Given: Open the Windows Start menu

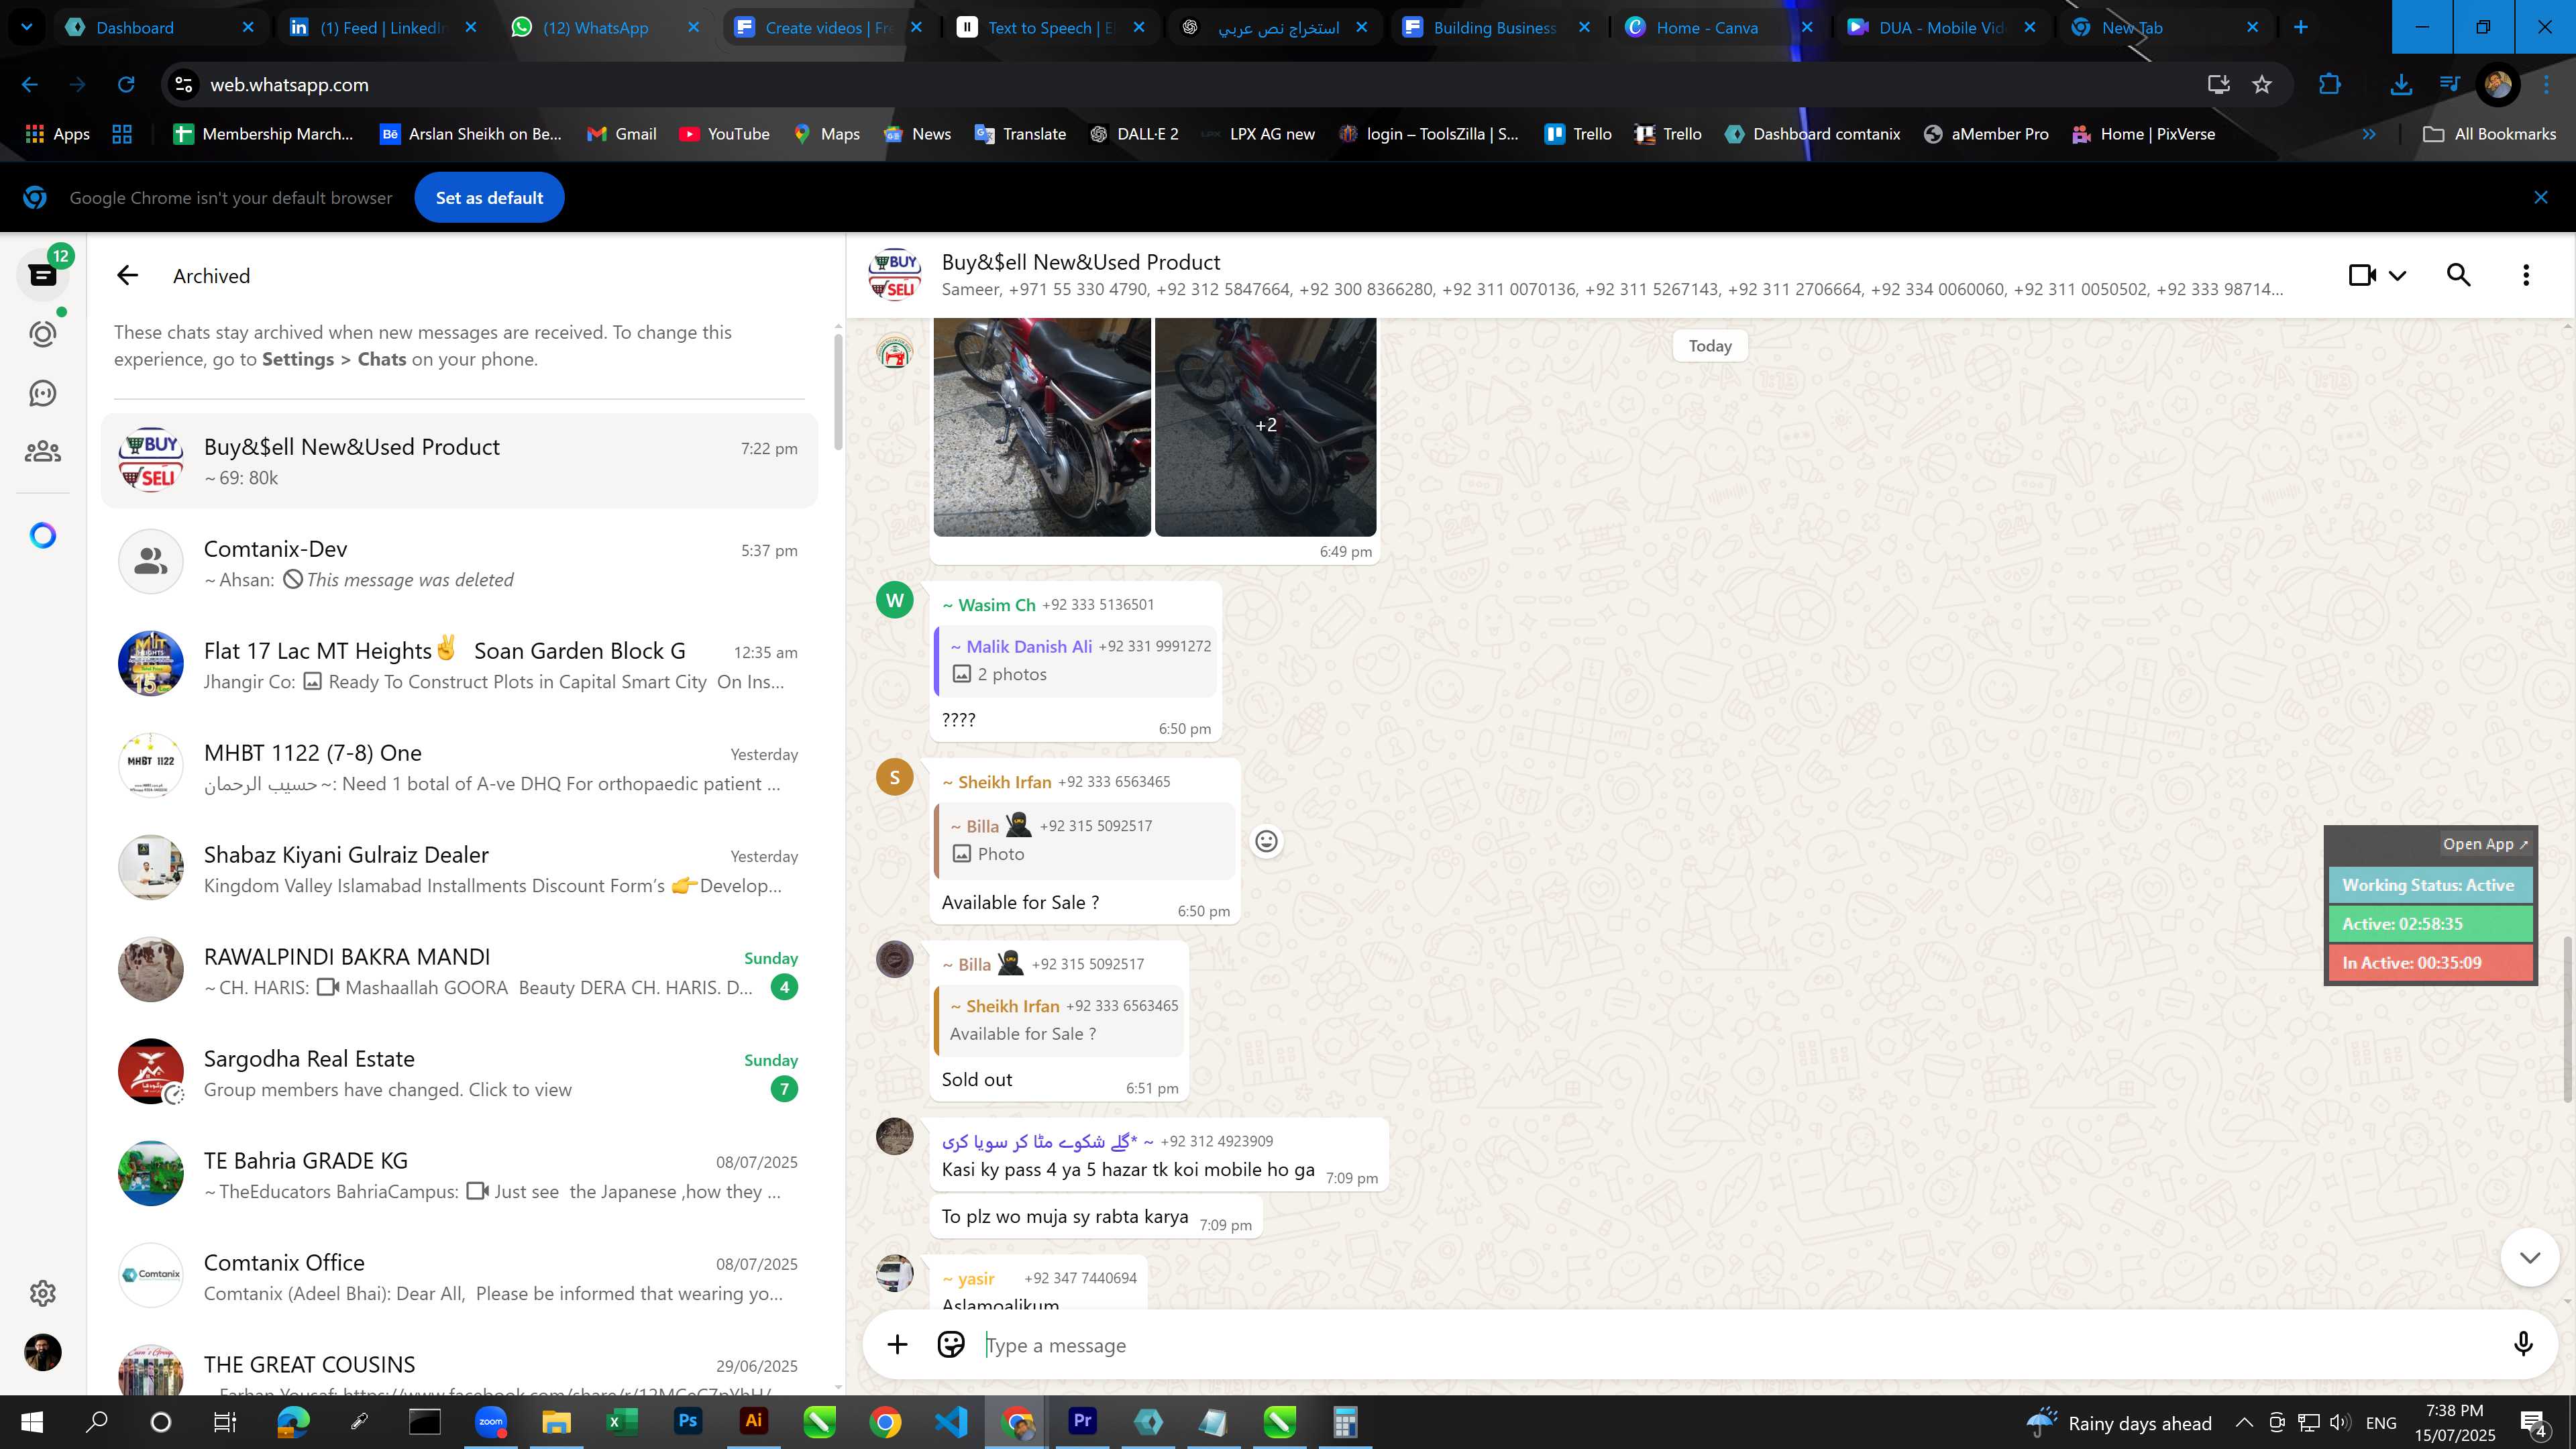Looking at the screenshot, I should pos(31,1422).
